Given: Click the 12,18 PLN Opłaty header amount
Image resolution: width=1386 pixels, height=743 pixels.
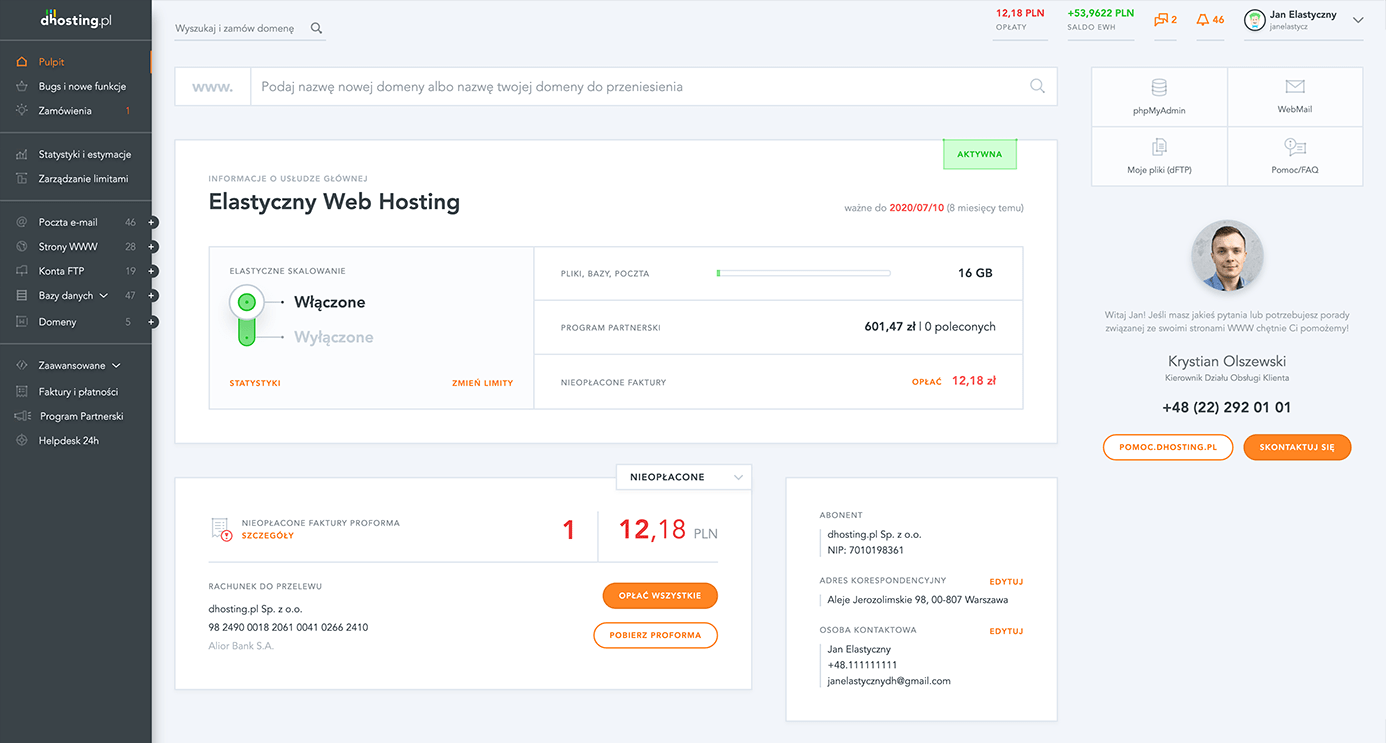Looking at the screenshot, I should (x=1020, y=13).
